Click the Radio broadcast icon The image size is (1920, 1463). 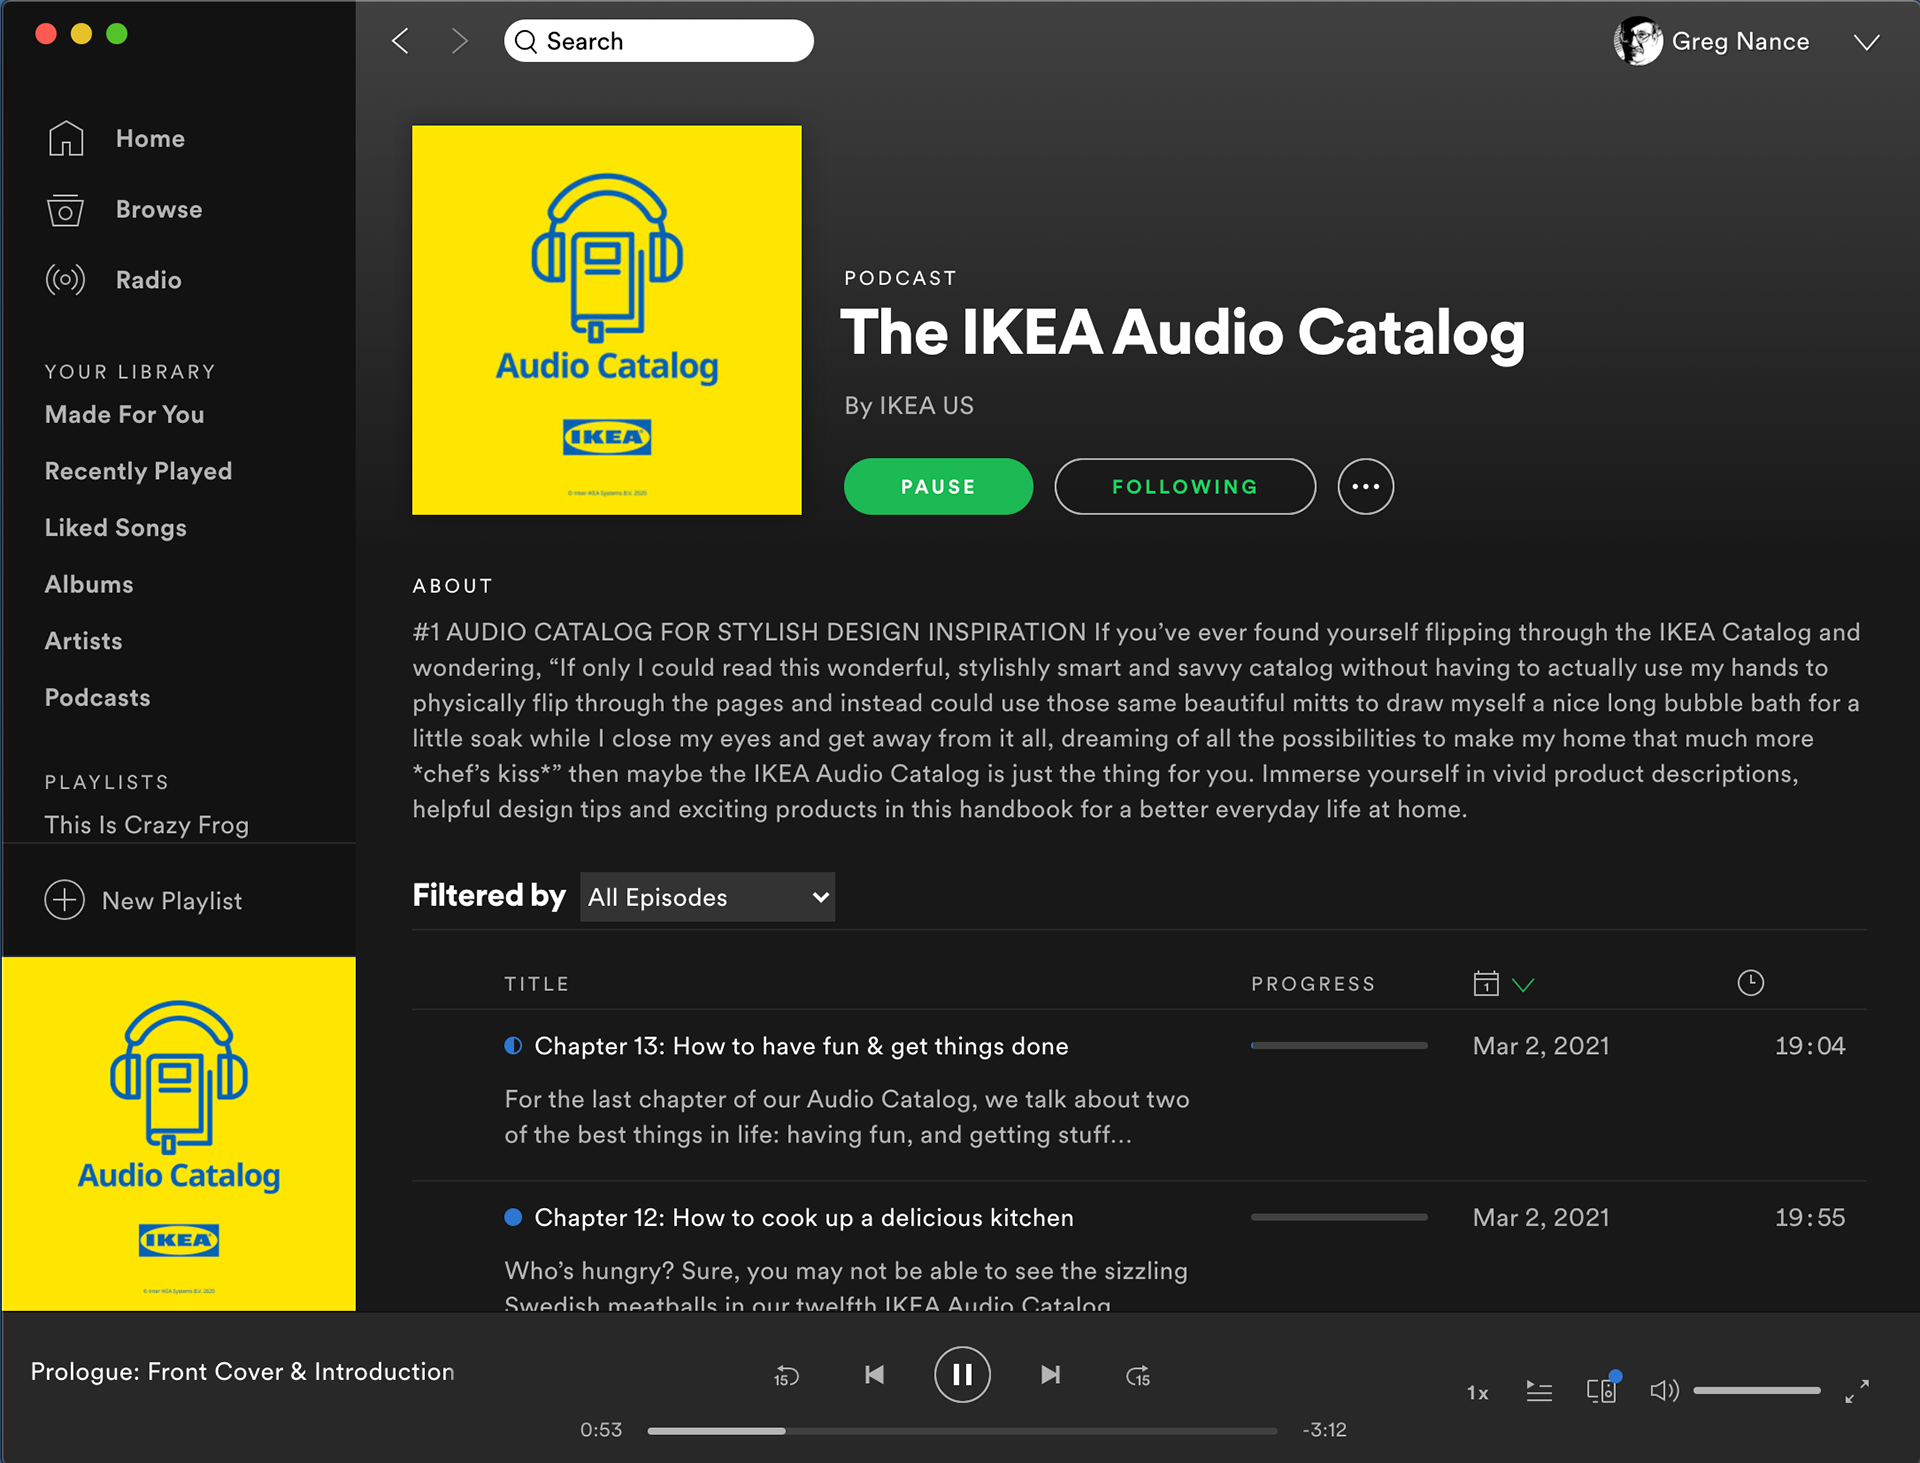66,280
